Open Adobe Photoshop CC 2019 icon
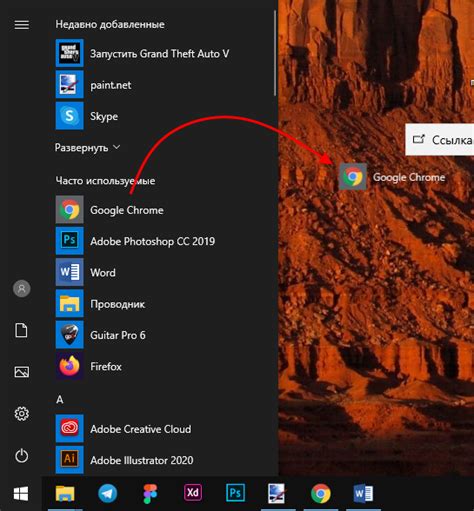The width and height of the screenshot is (474, 511). pos(69,241)
